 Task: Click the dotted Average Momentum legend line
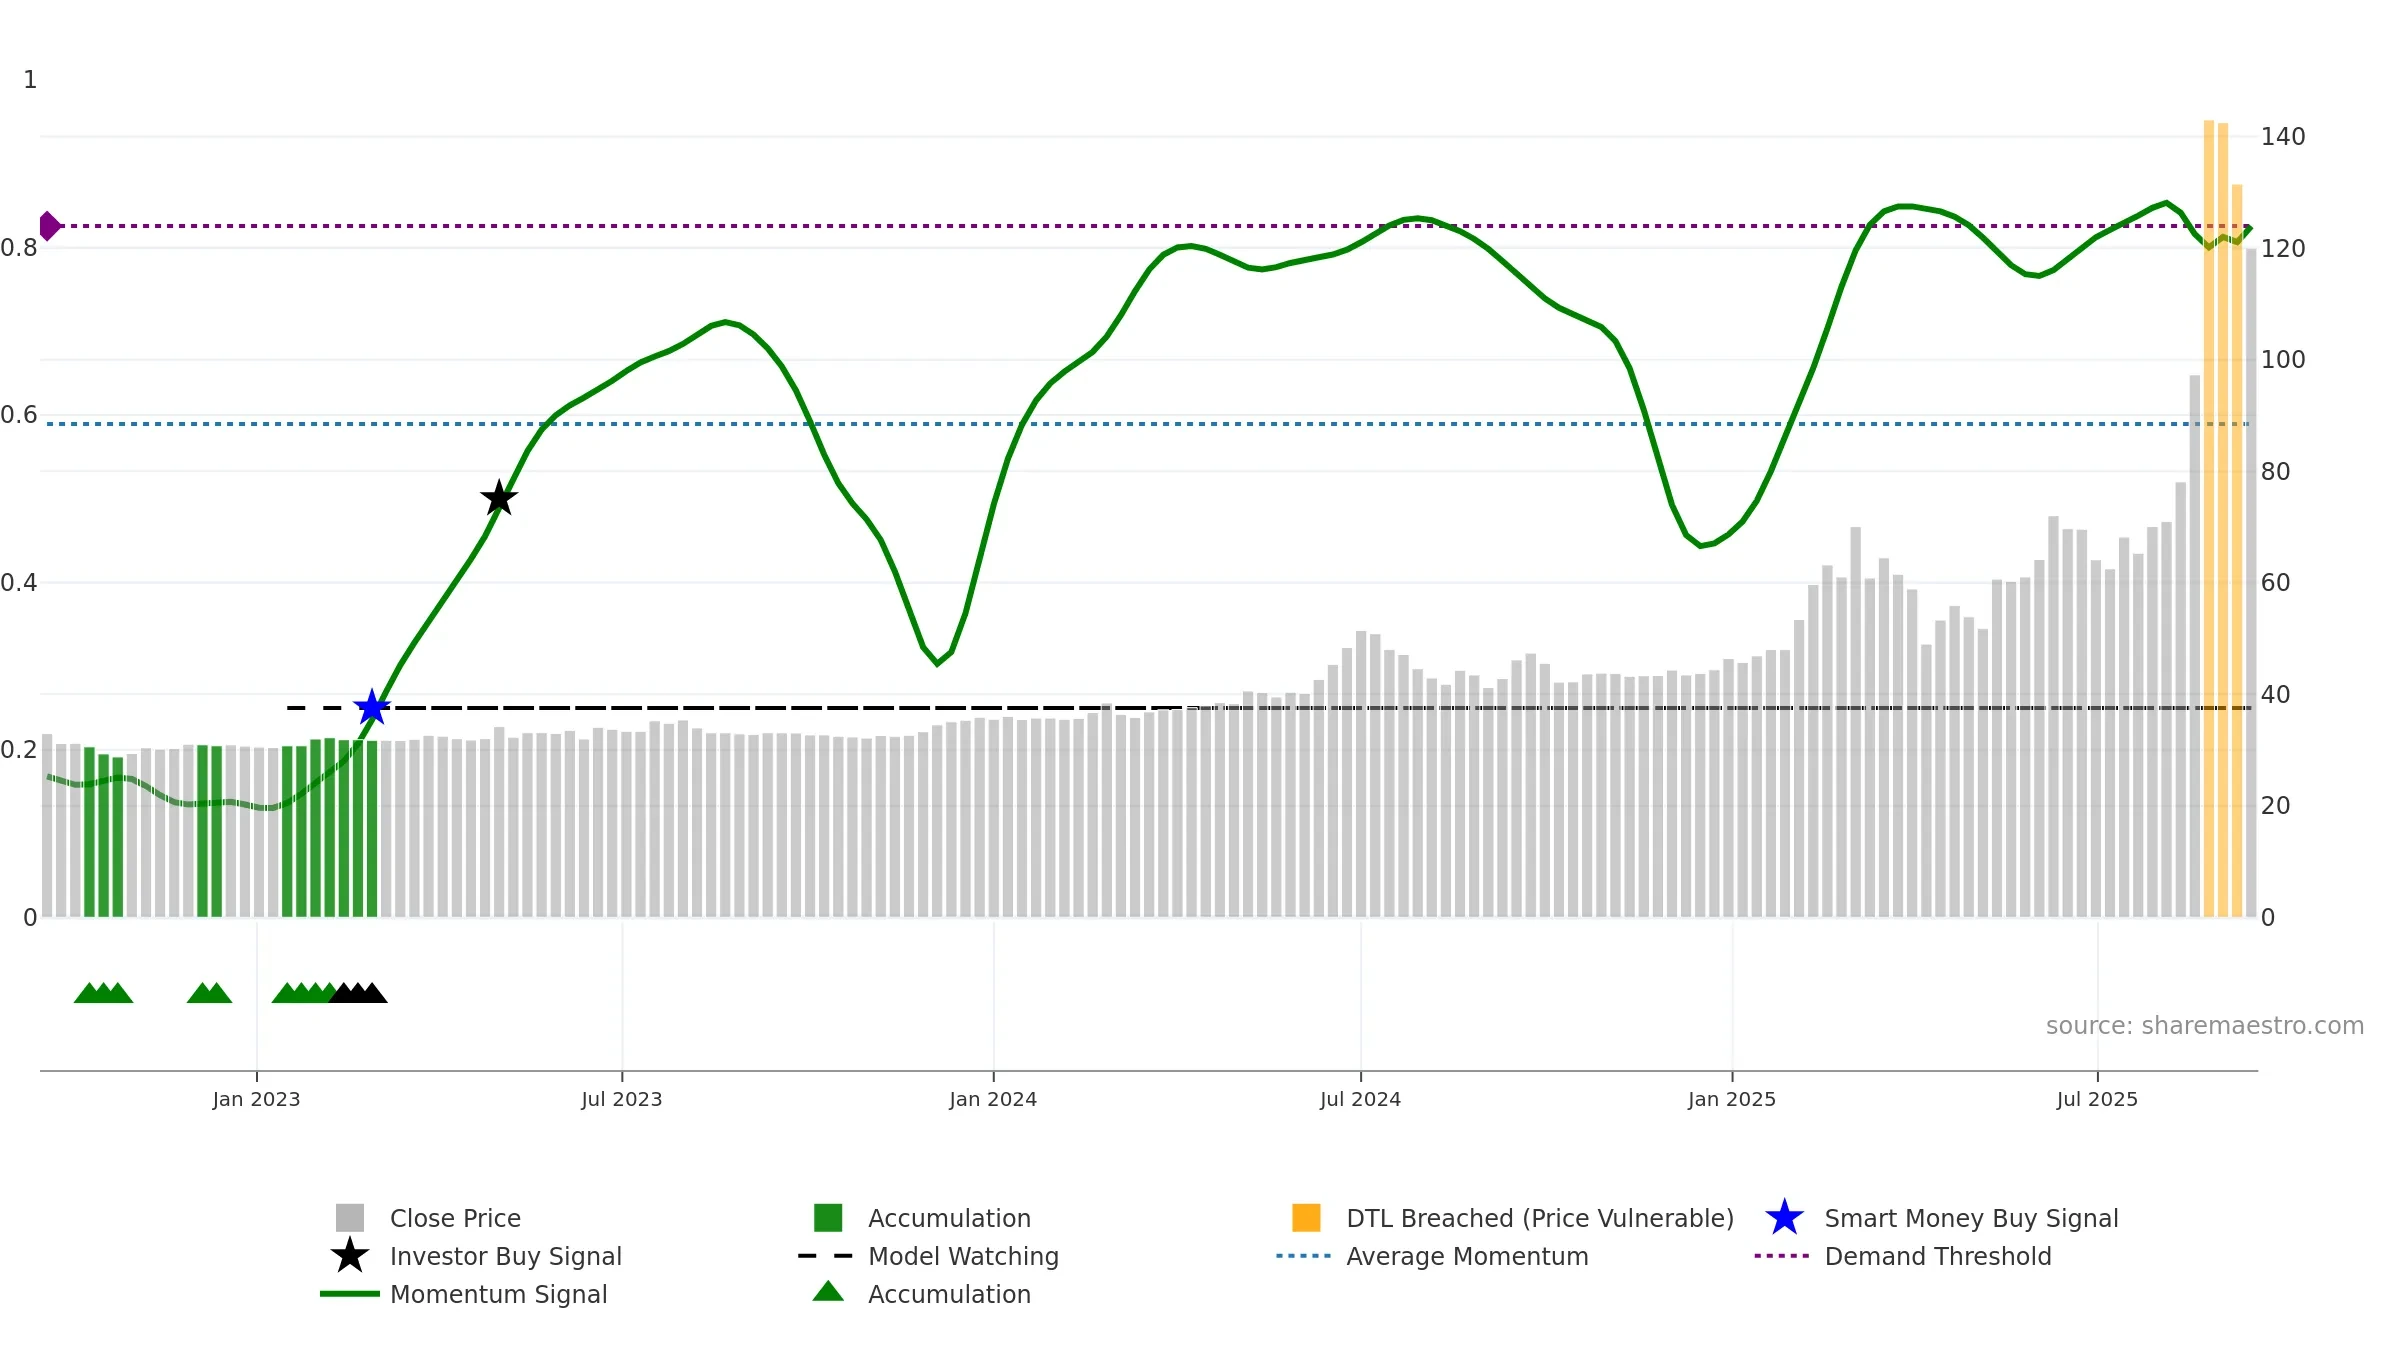1304,1256
